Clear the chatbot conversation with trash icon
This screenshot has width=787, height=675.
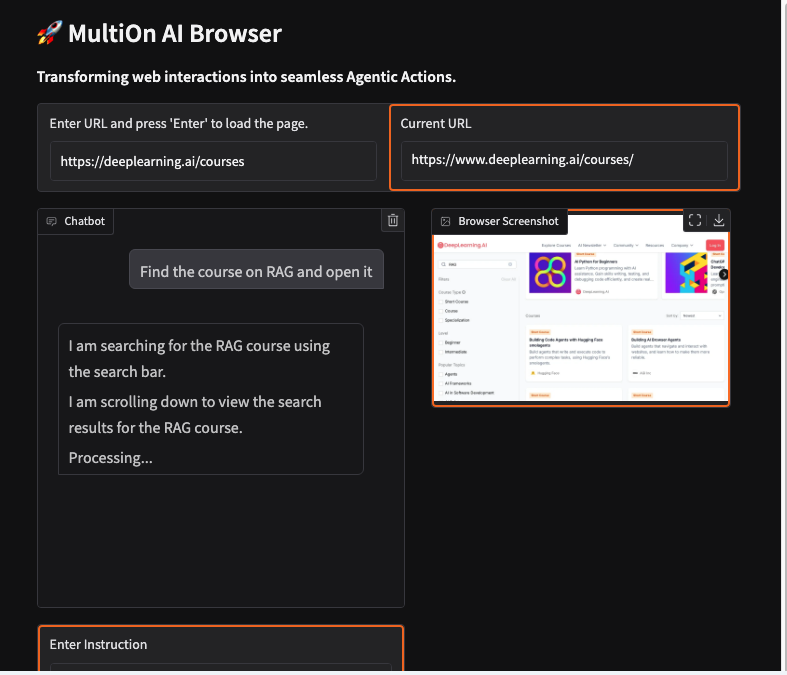(x=392, y=220)
